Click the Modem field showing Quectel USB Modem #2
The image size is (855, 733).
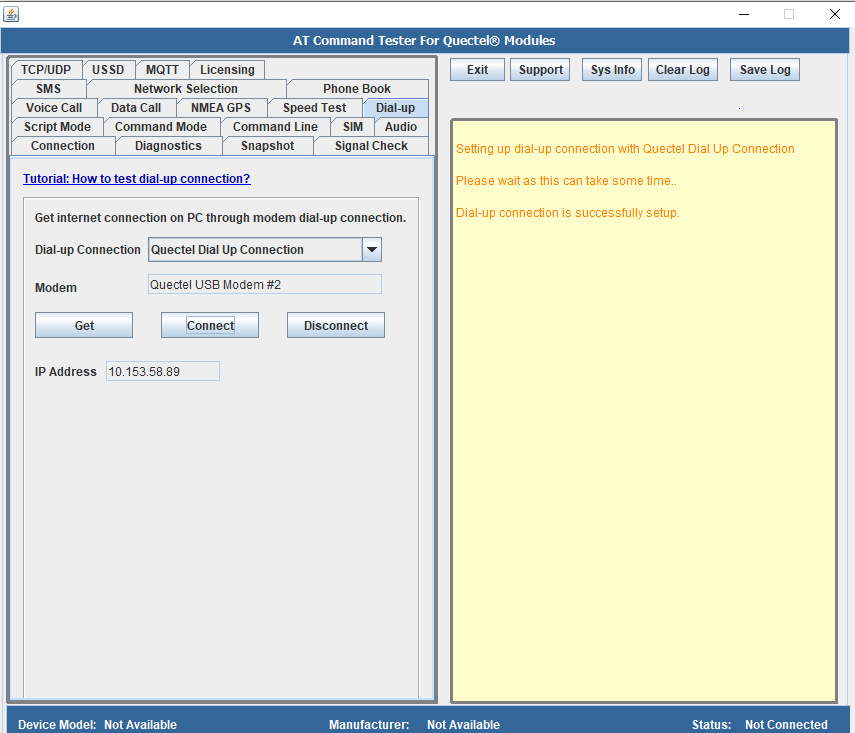(x=265, y=285)
